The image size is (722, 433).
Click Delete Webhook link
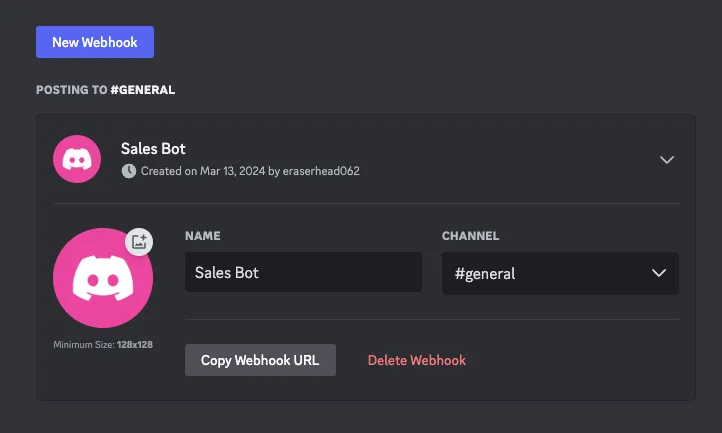[417, 360]
